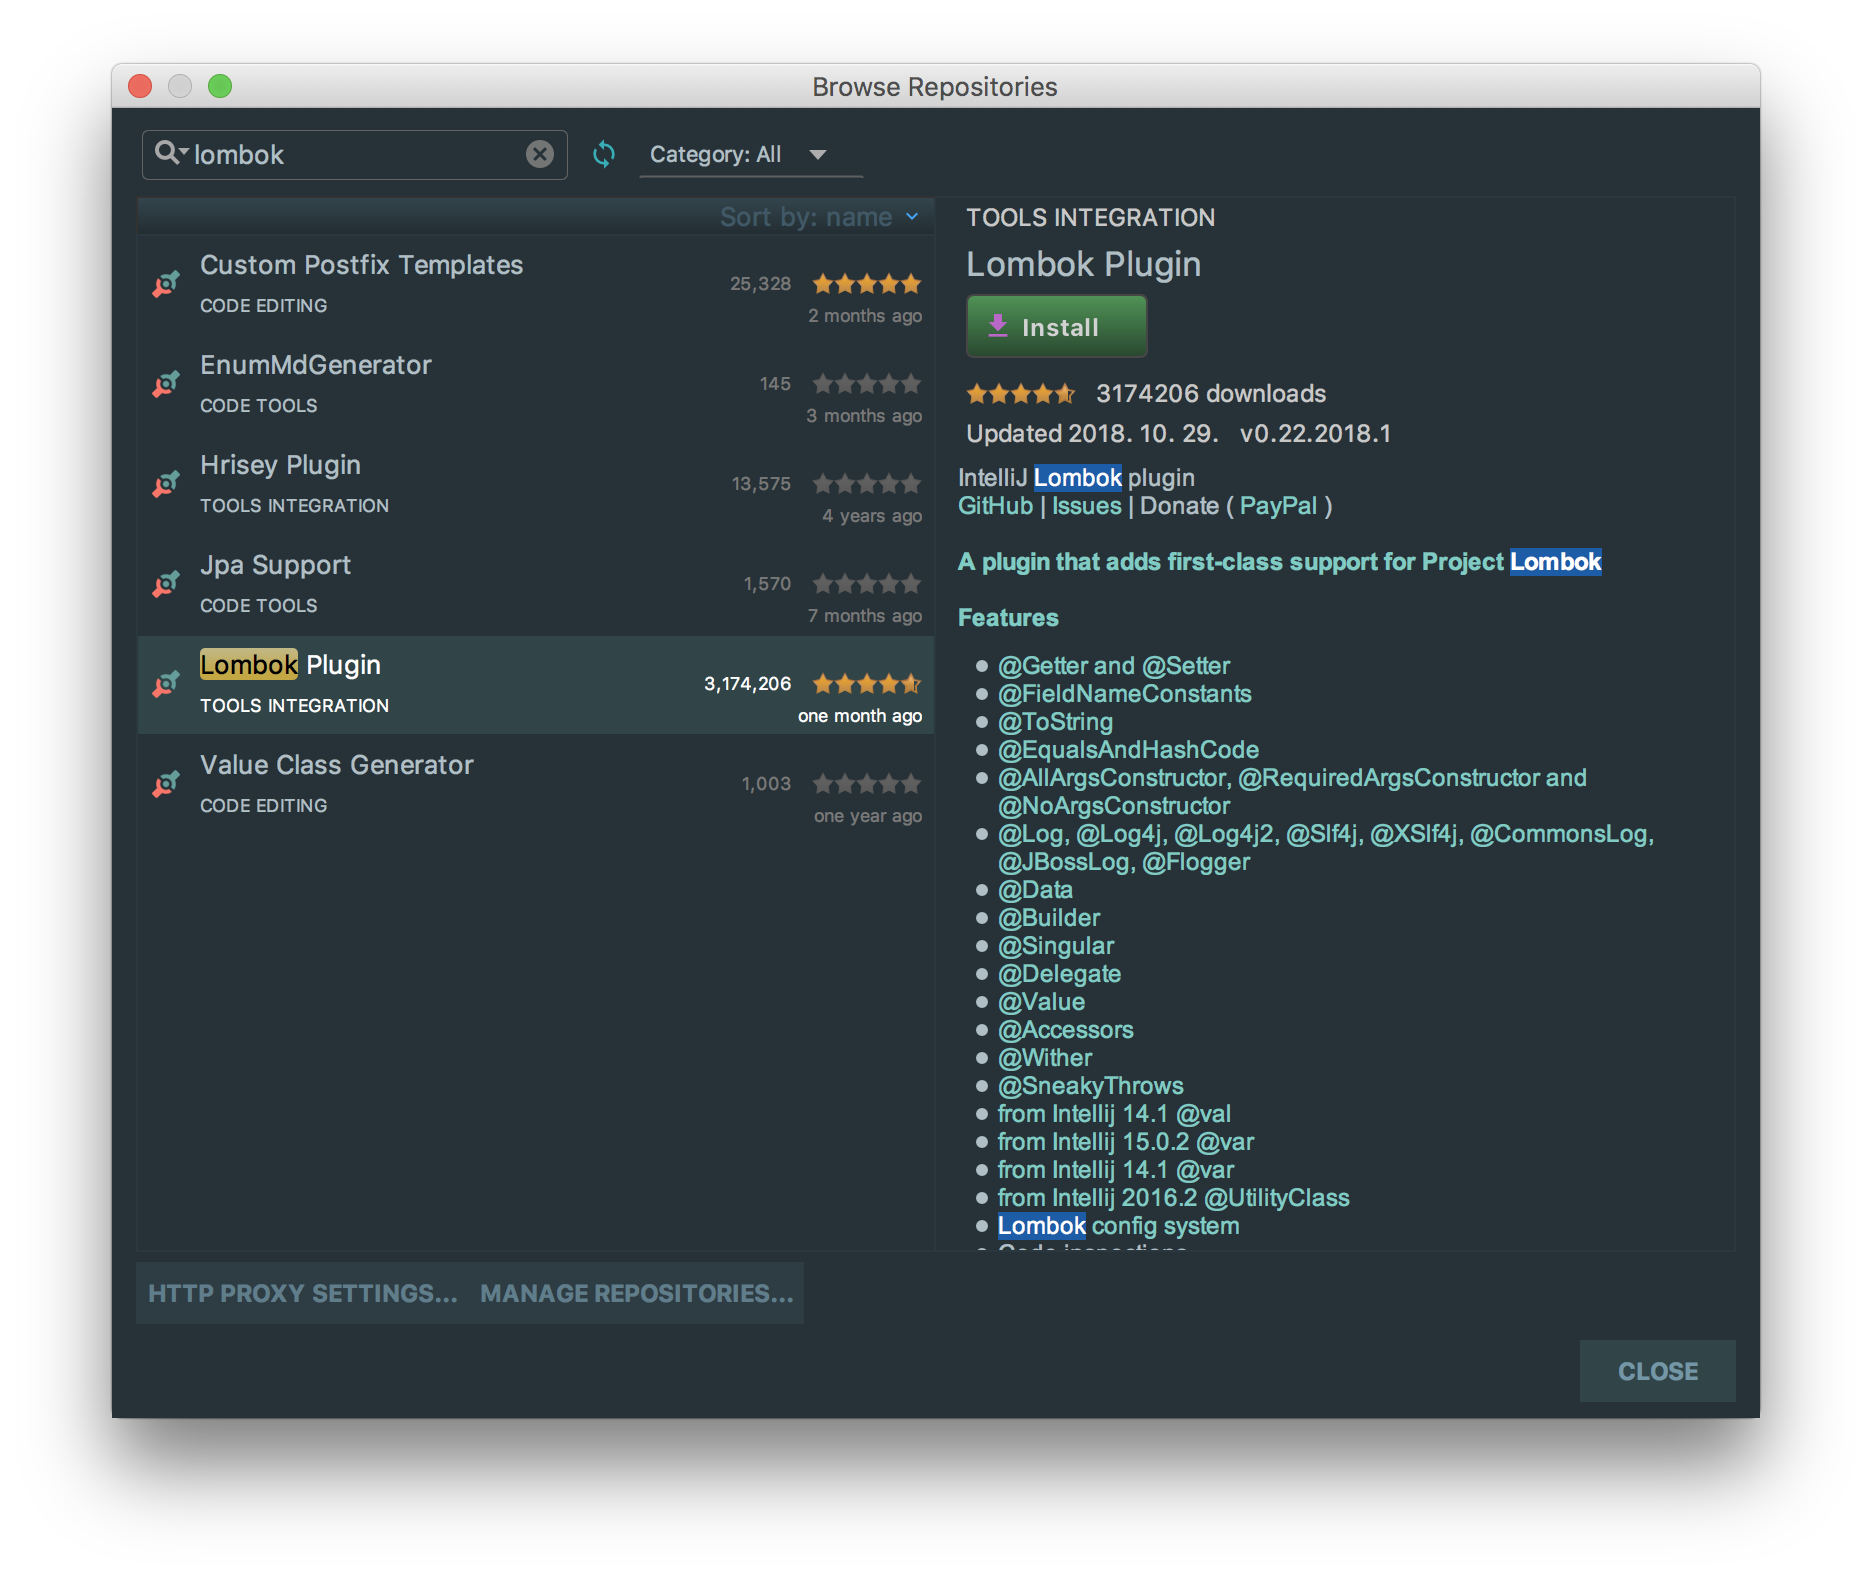This screenshot has height=1578, width=1872.
Task: Click the CLOSE button
Action: [1657, 1371]
